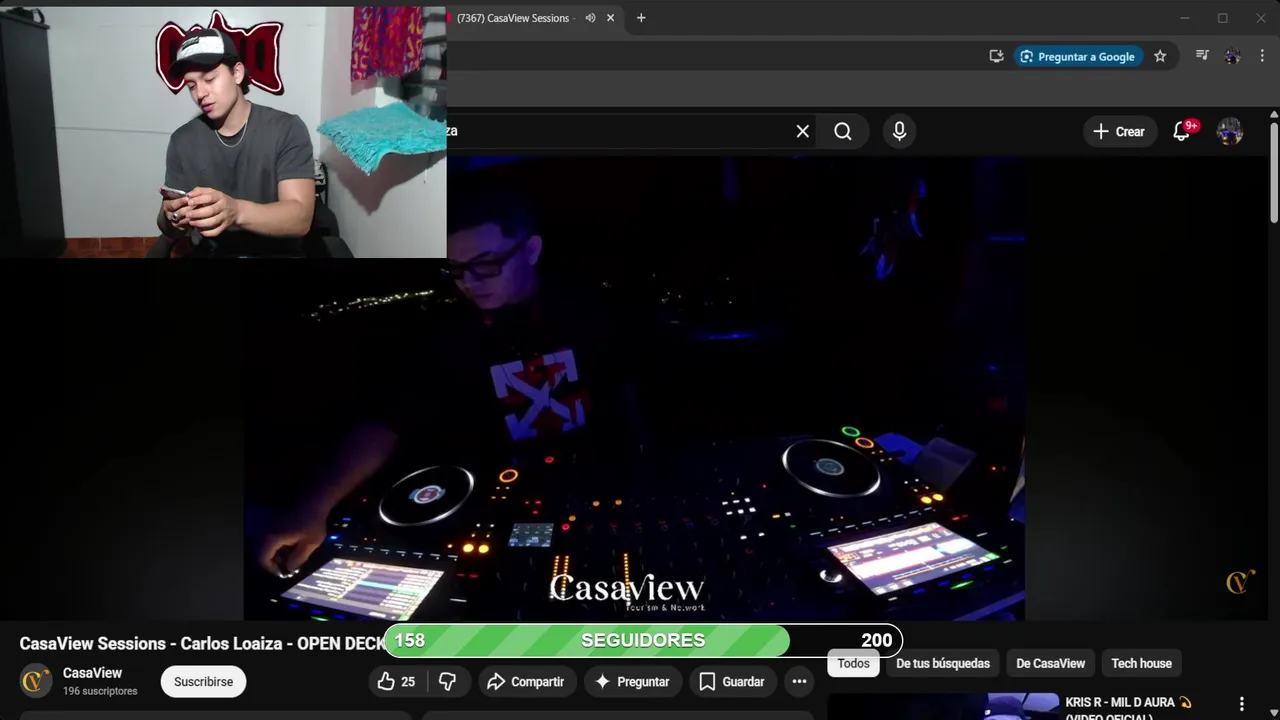Open a new browser tab

click(641, 18)
